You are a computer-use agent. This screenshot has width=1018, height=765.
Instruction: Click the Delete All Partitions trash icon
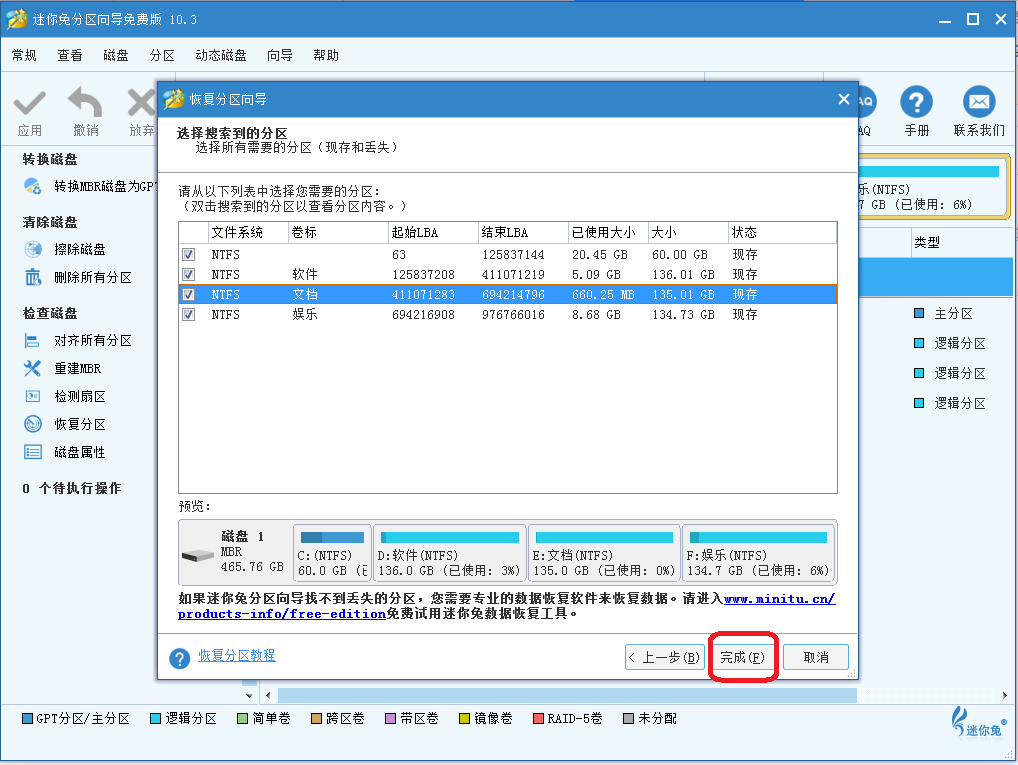click(32, 277)
